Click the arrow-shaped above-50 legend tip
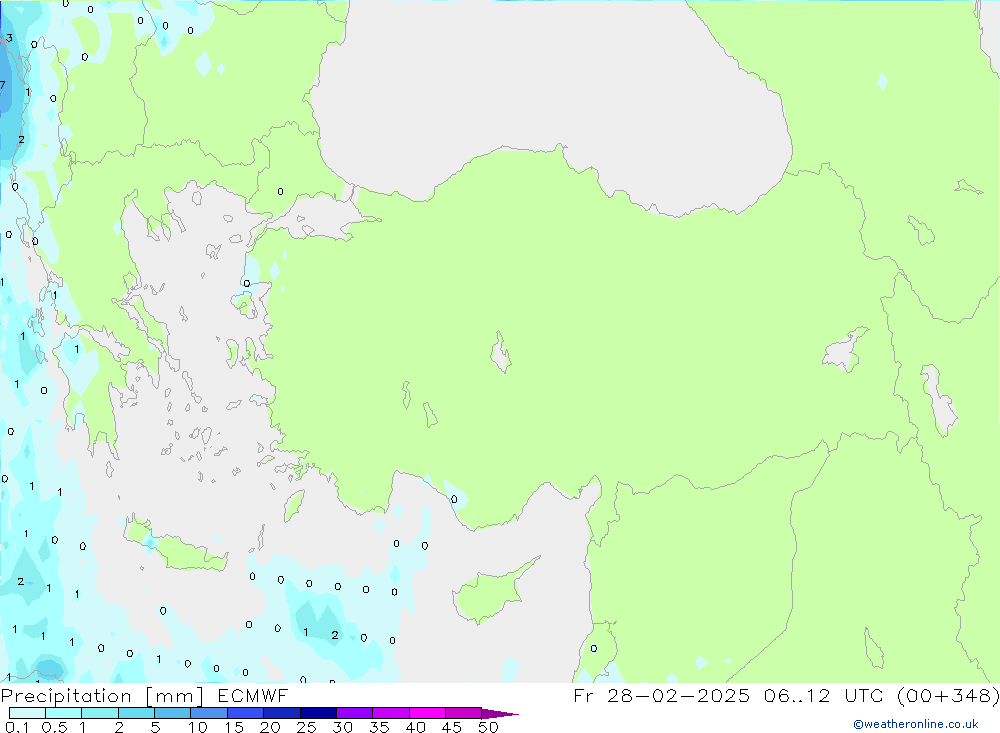Viewport: 1000px width, 733px height. 499,714
